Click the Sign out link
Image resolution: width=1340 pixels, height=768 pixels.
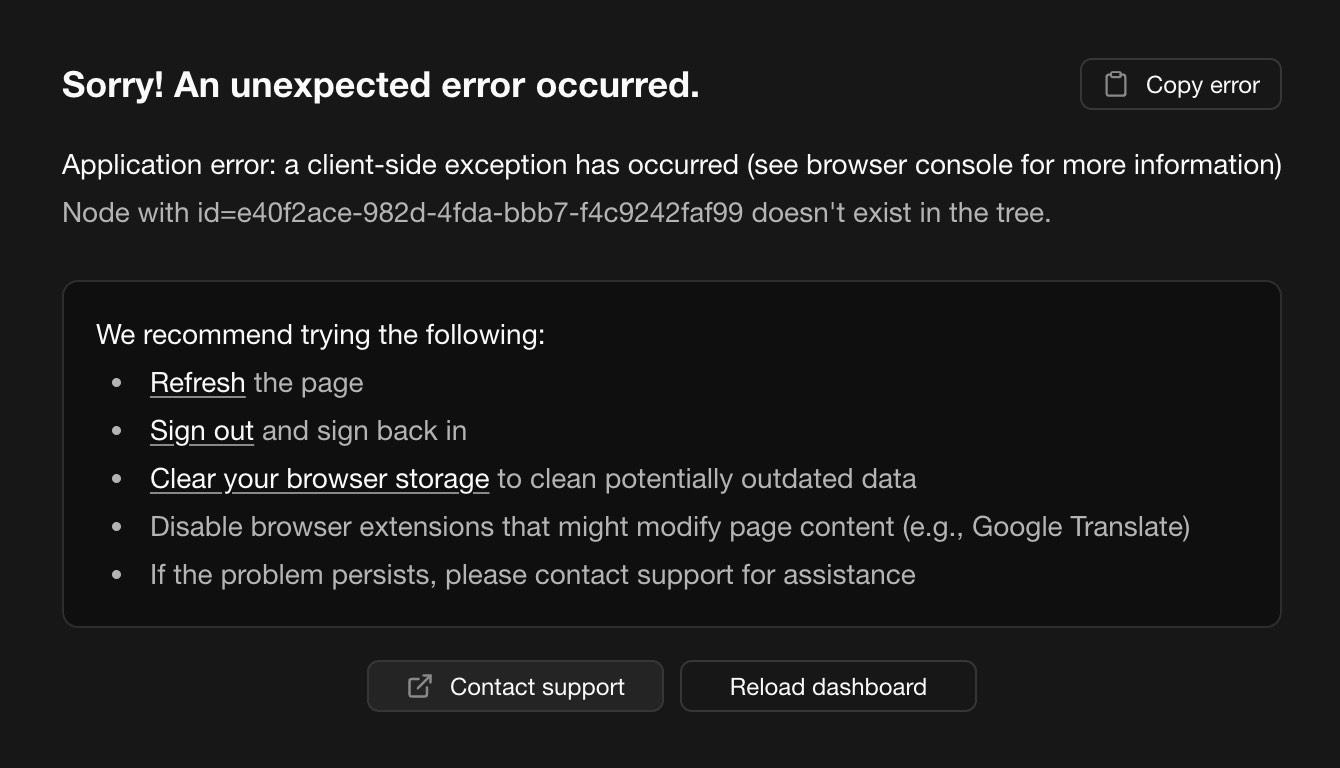[x=201, y=431]
